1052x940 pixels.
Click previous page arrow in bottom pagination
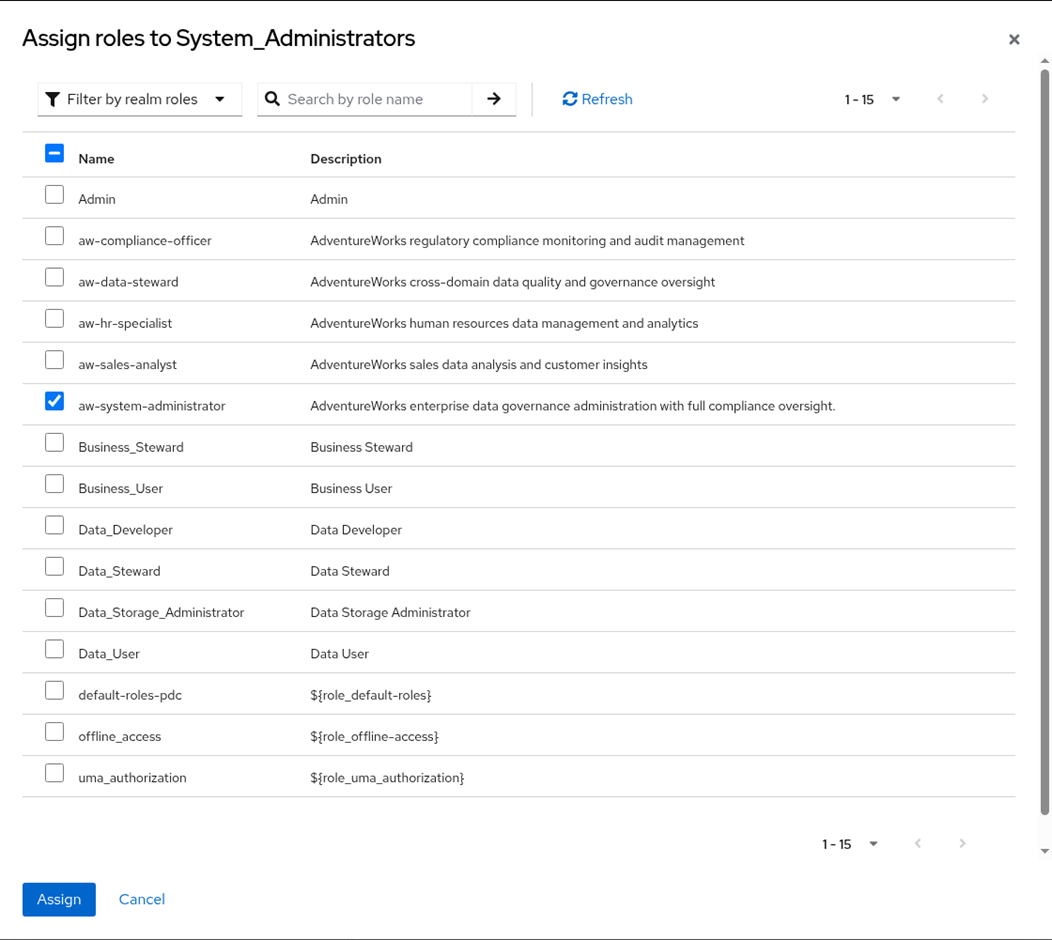(918, 844)
